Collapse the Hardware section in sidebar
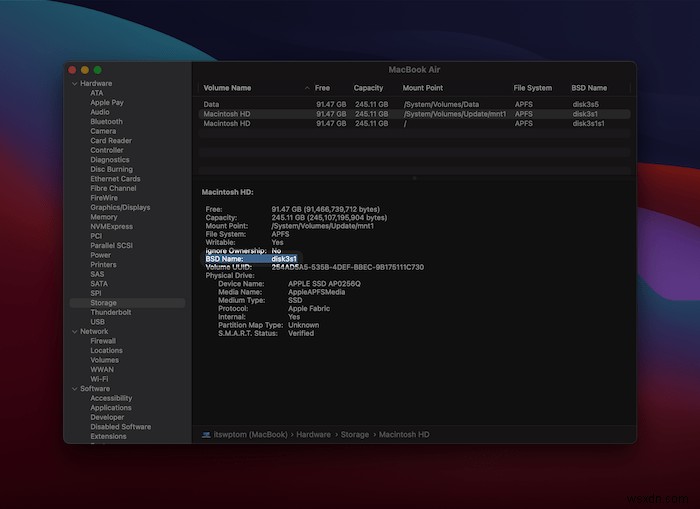The width and height of the screenshot is (700, 509). (74, 84)
